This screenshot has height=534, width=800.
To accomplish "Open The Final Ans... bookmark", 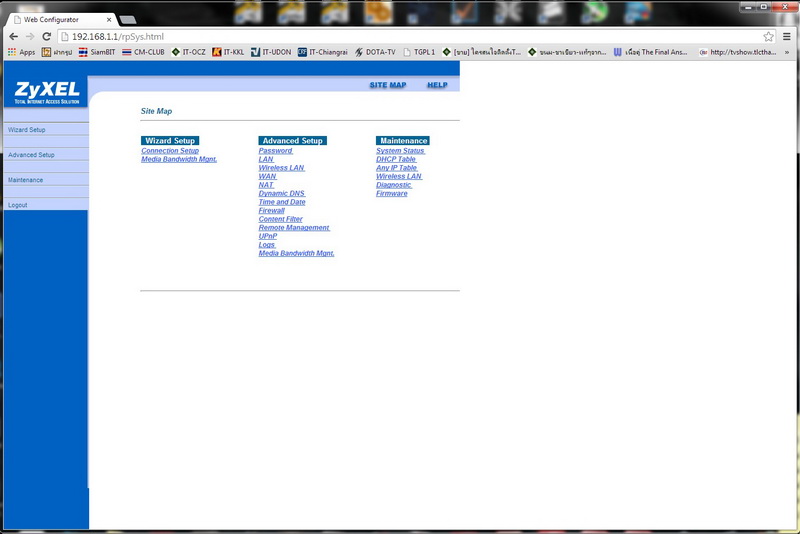I will click(x=651, y=52).
